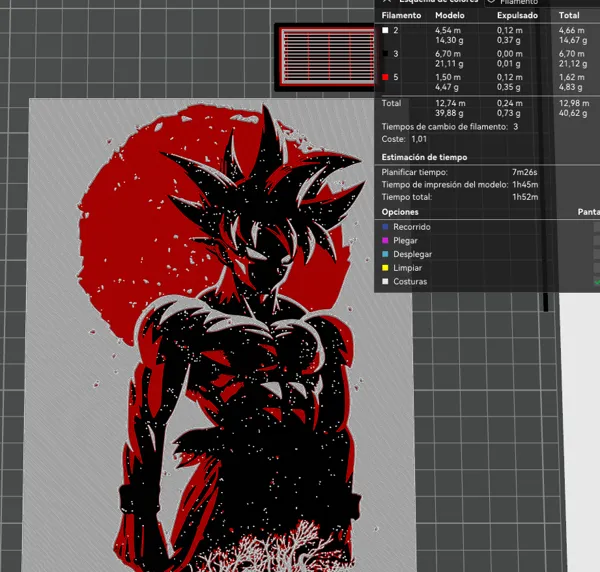Click the '21,11 g' model weight value

(449, 64)
